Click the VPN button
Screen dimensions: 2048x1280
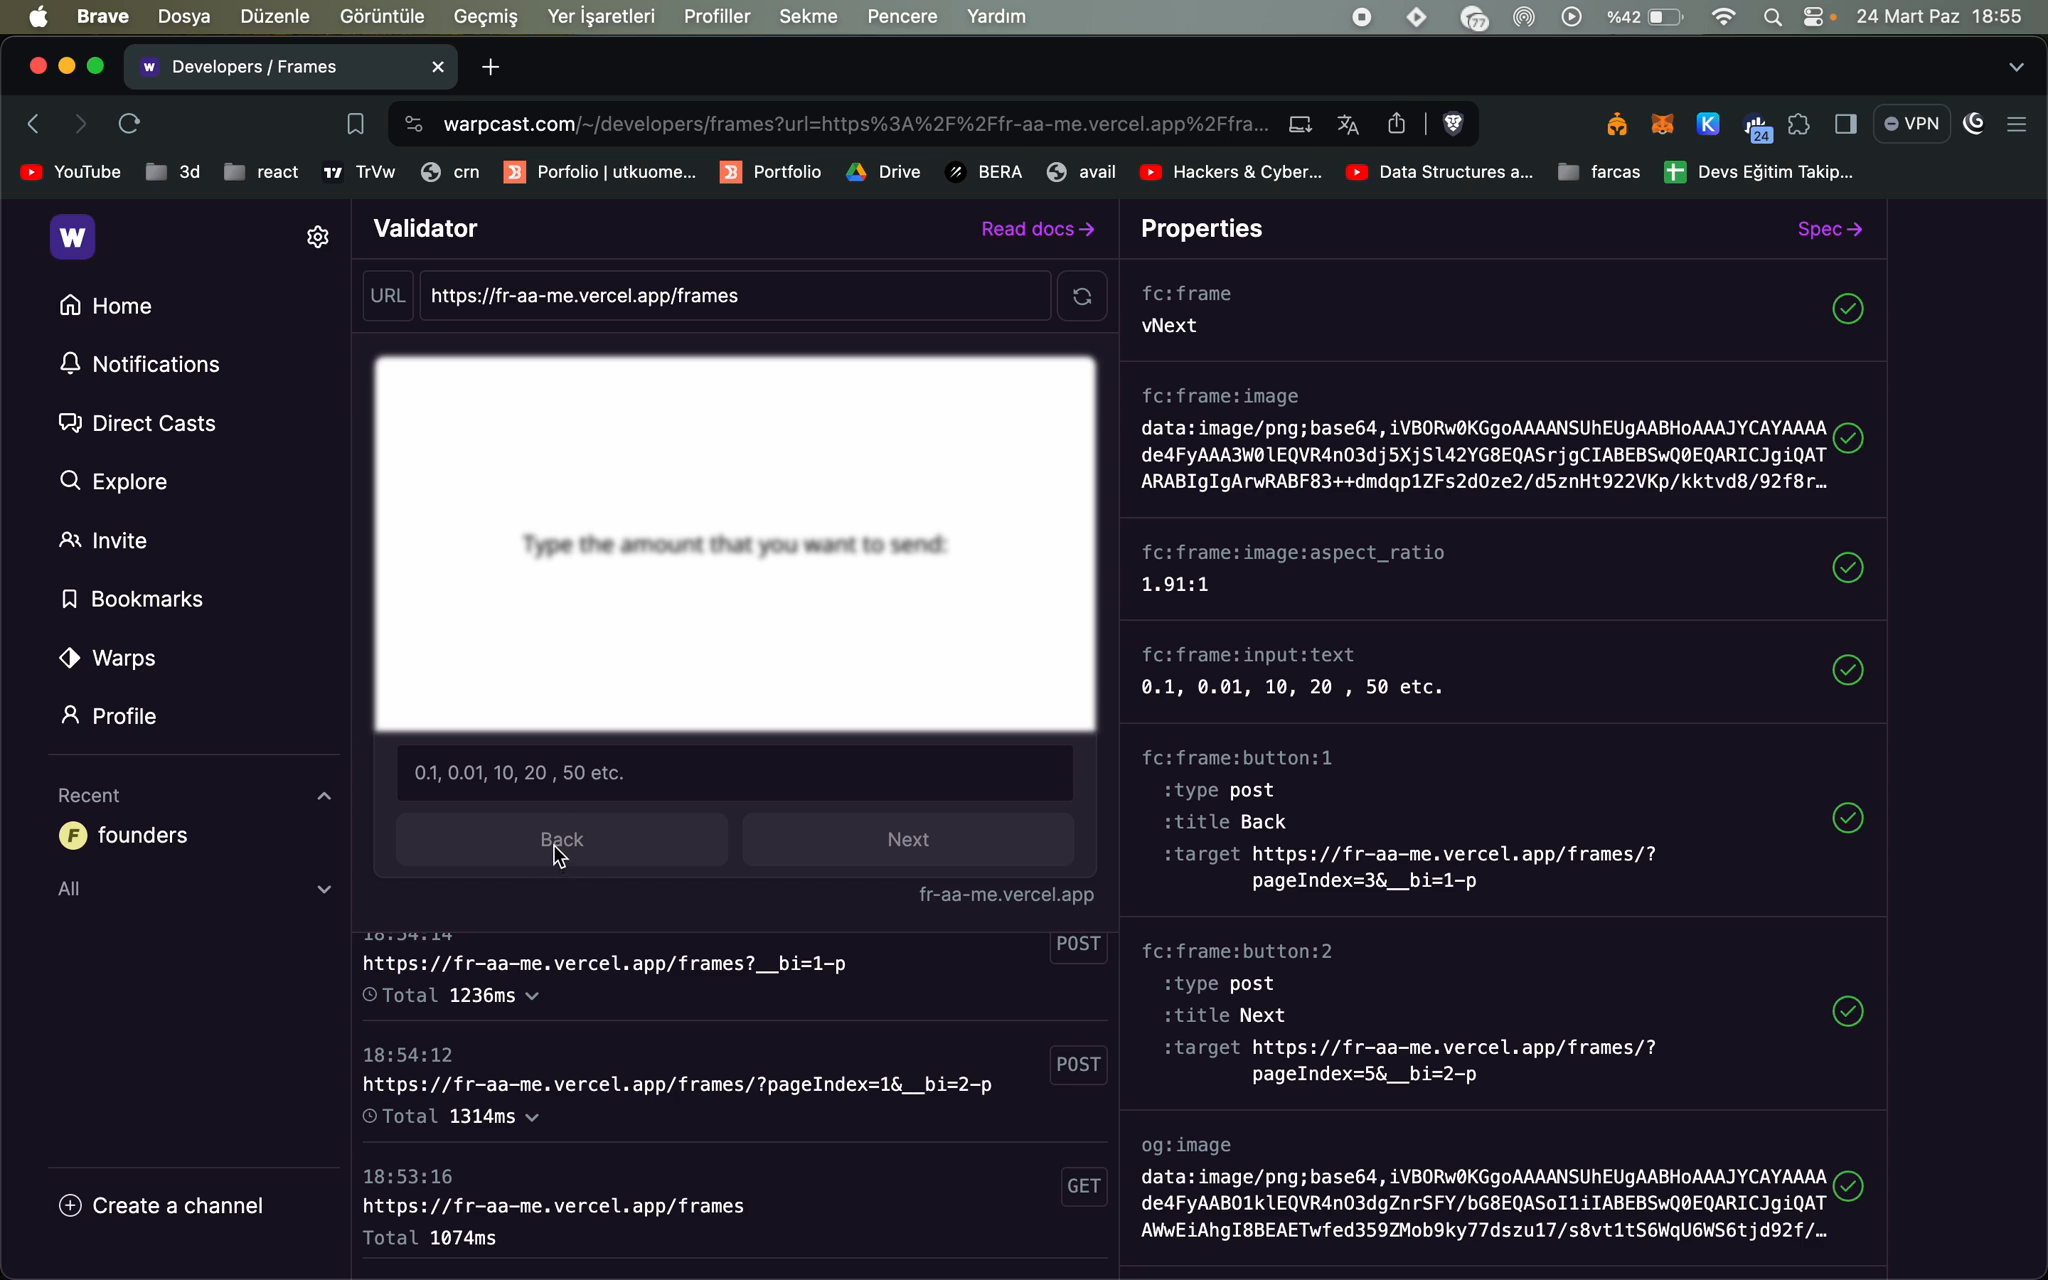[x=1912, y=124]
